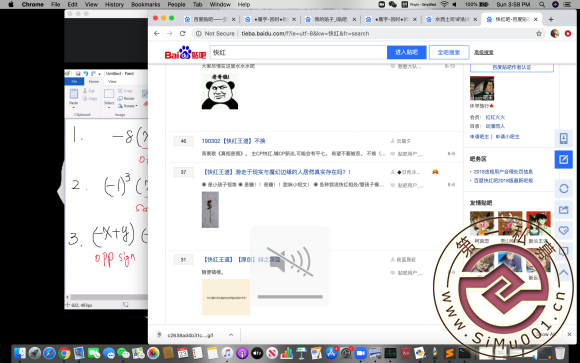Bookmark this page with the star icon
This screenshot has height=363, width=580.
(539, 34)
